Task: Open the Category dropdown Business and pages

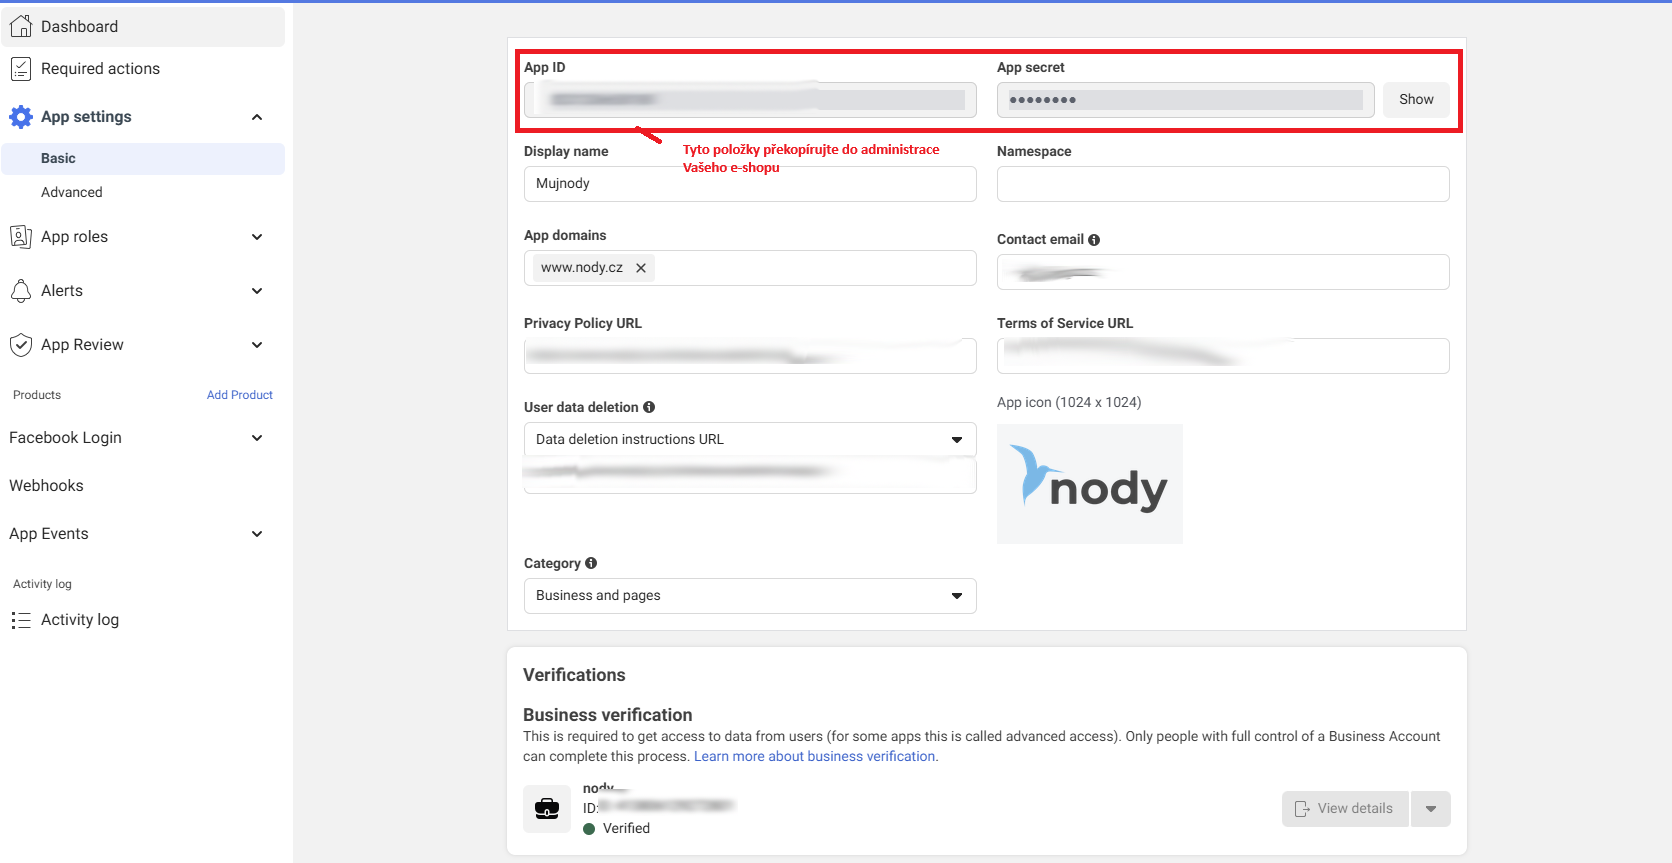Action: click(750, 596)
